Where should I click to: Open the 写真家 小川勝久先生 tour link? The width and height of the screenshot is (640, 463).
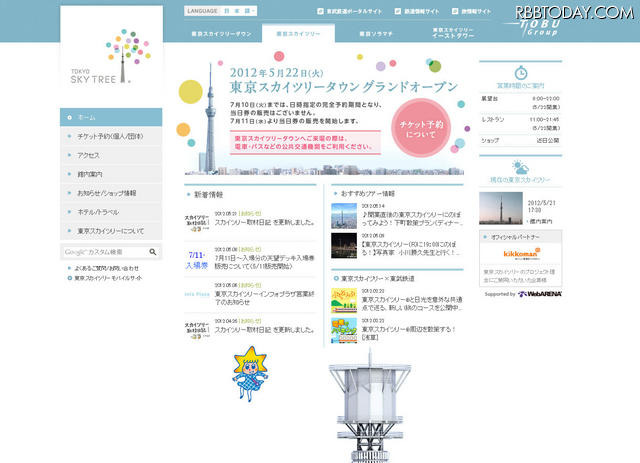point(412,249)
